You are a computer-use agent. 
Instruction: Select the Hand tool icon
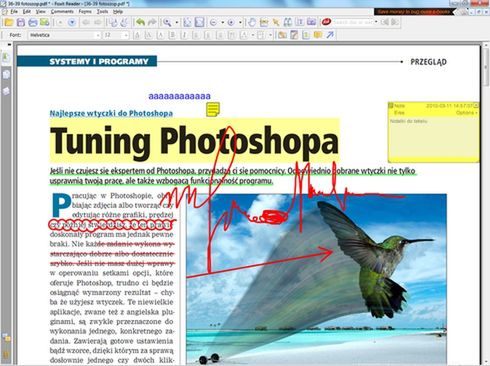[252, 22]
